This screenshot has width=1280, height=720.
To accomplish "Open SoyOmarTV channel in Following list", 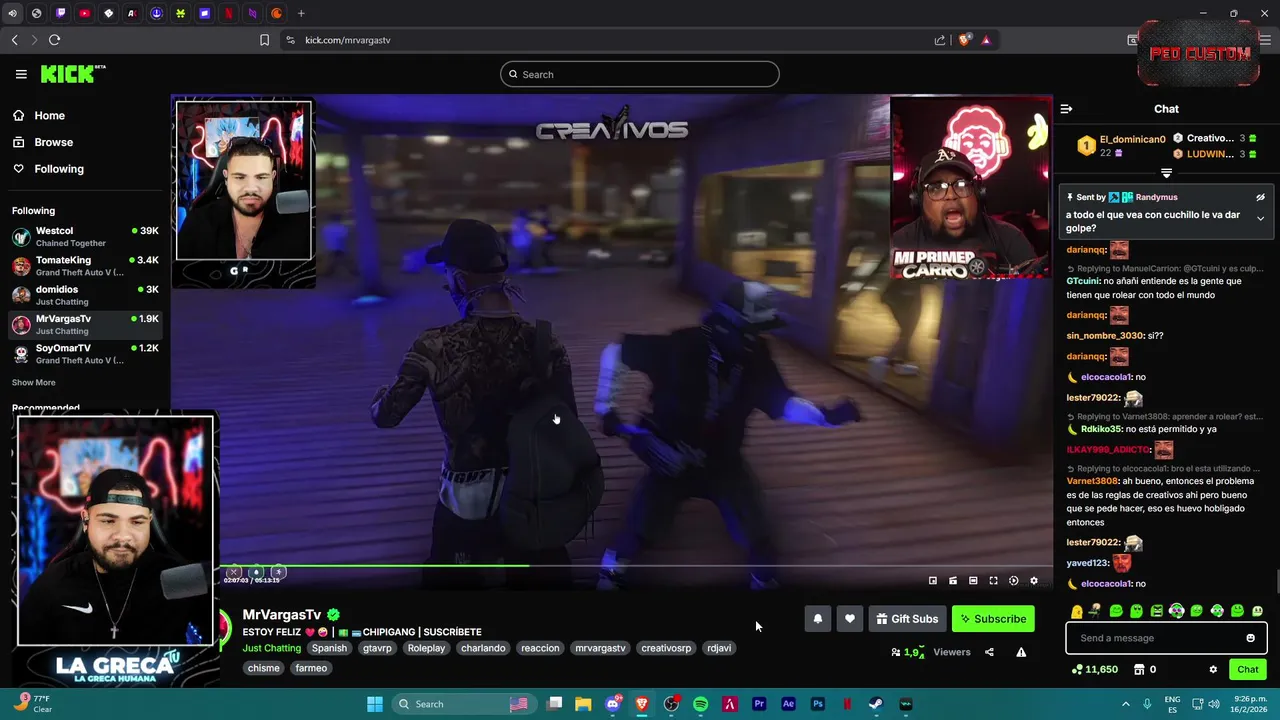I will coord(85,354).
